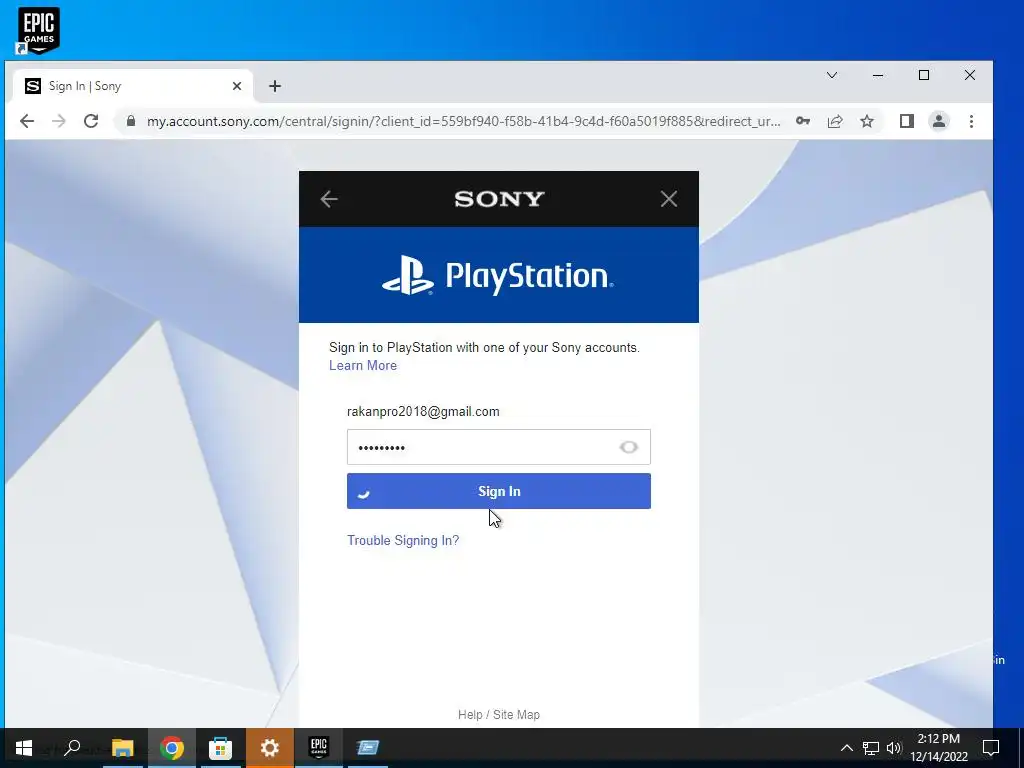
Task: Open network status tray icon
Action: (871, 748)
